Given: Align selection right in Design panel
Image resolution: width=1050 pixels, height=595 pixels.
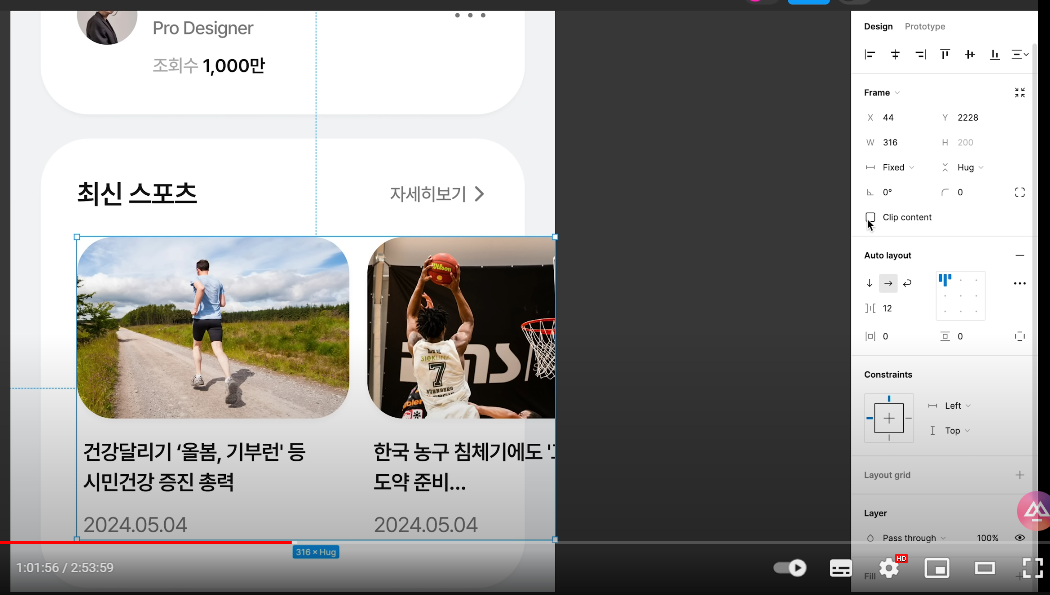Looking at the screenshot, I should pyautogui.click(x=921, y=55).
